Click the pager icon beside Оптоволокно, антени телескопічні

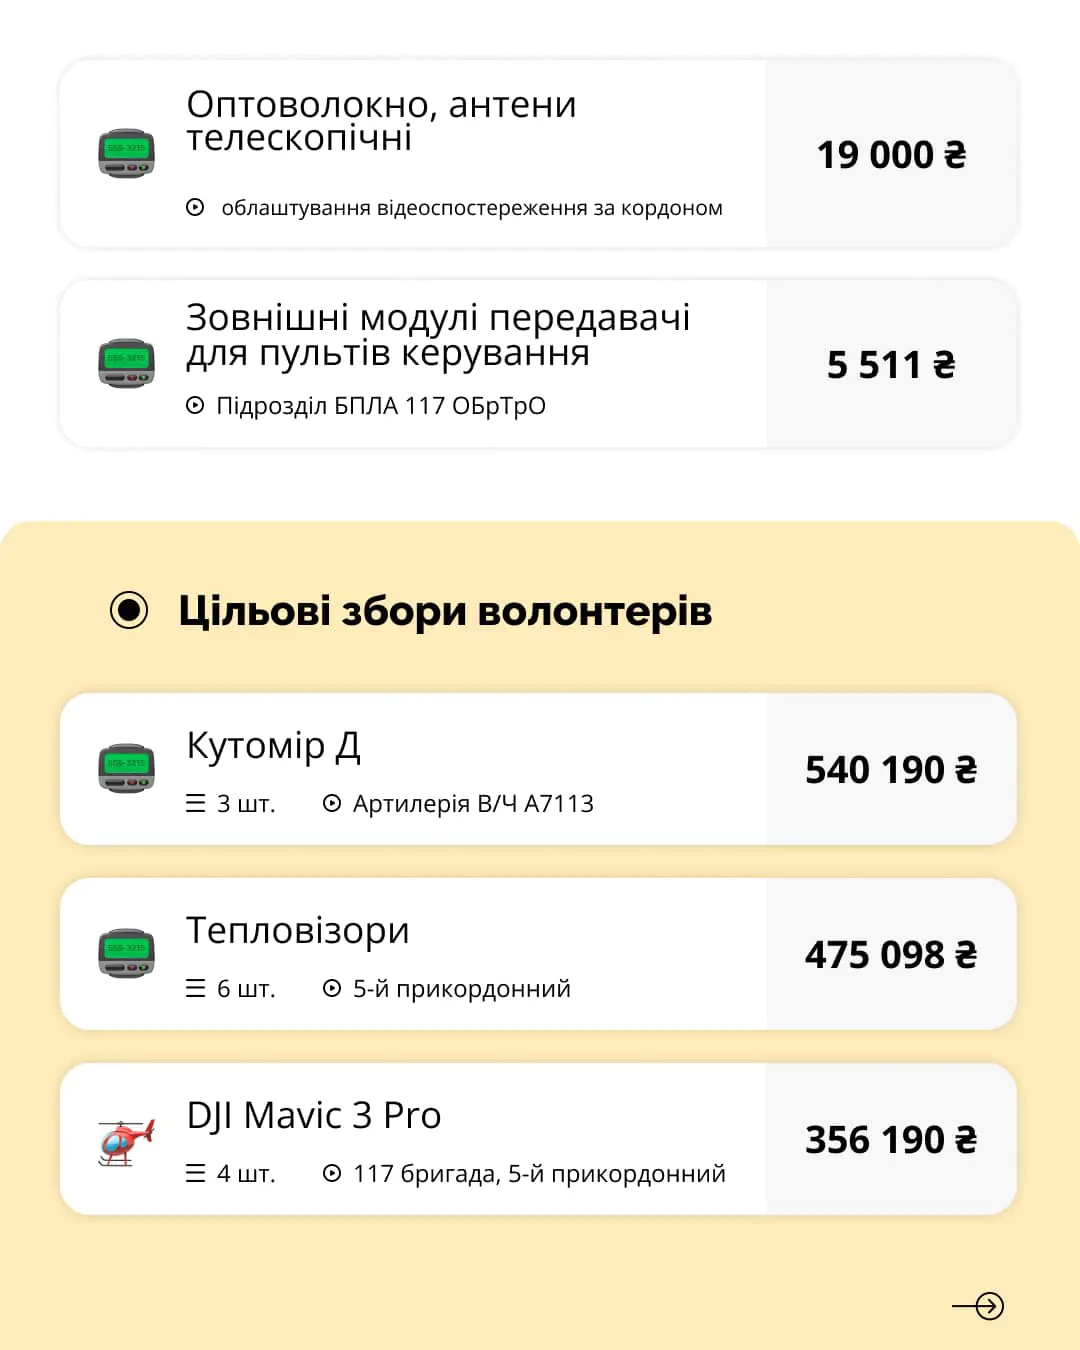pyautogui.click(x=126, y=153)
